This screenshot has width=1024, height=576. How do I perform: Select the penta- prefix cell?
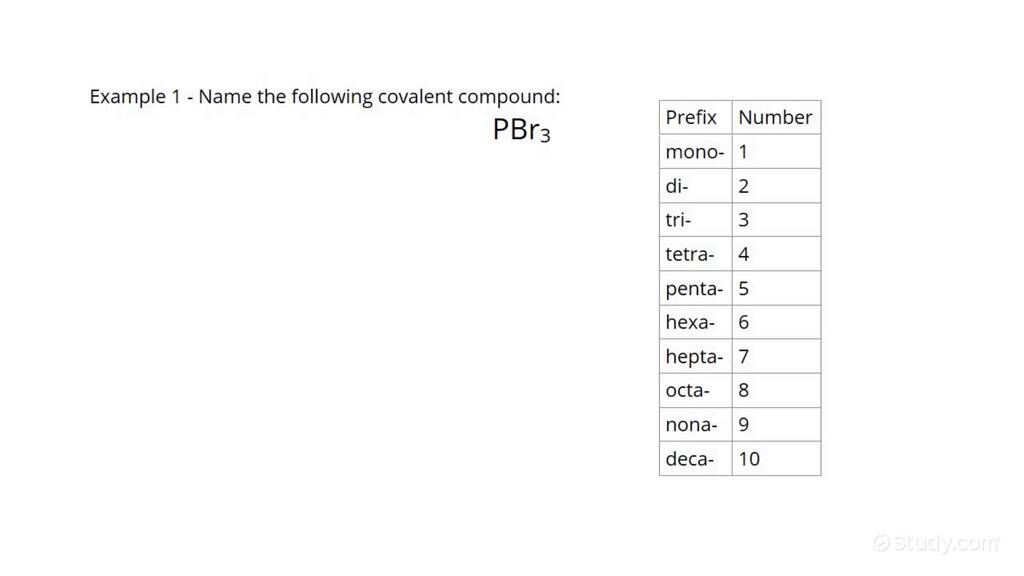(696, 288)
